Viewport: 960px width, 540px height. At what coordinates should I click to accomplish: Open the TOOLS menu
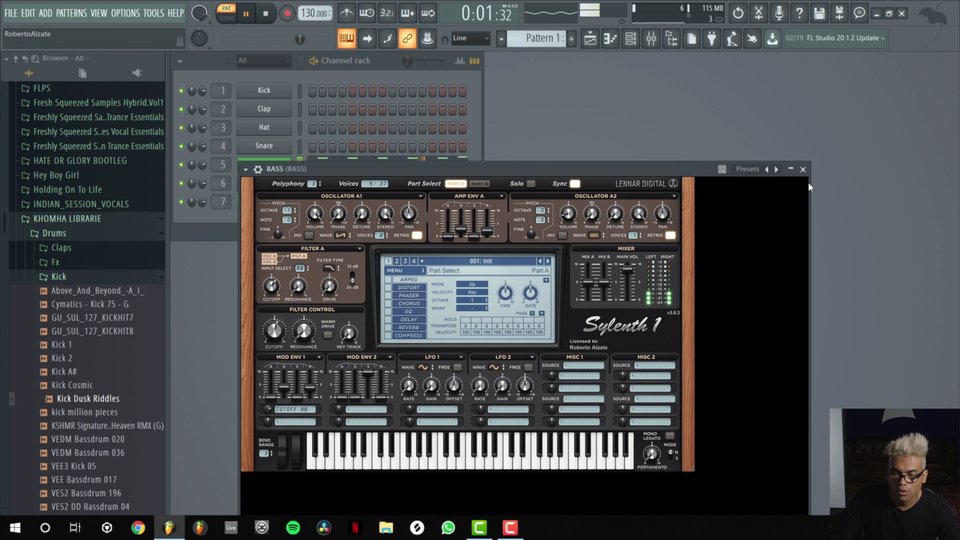point(153,13)
